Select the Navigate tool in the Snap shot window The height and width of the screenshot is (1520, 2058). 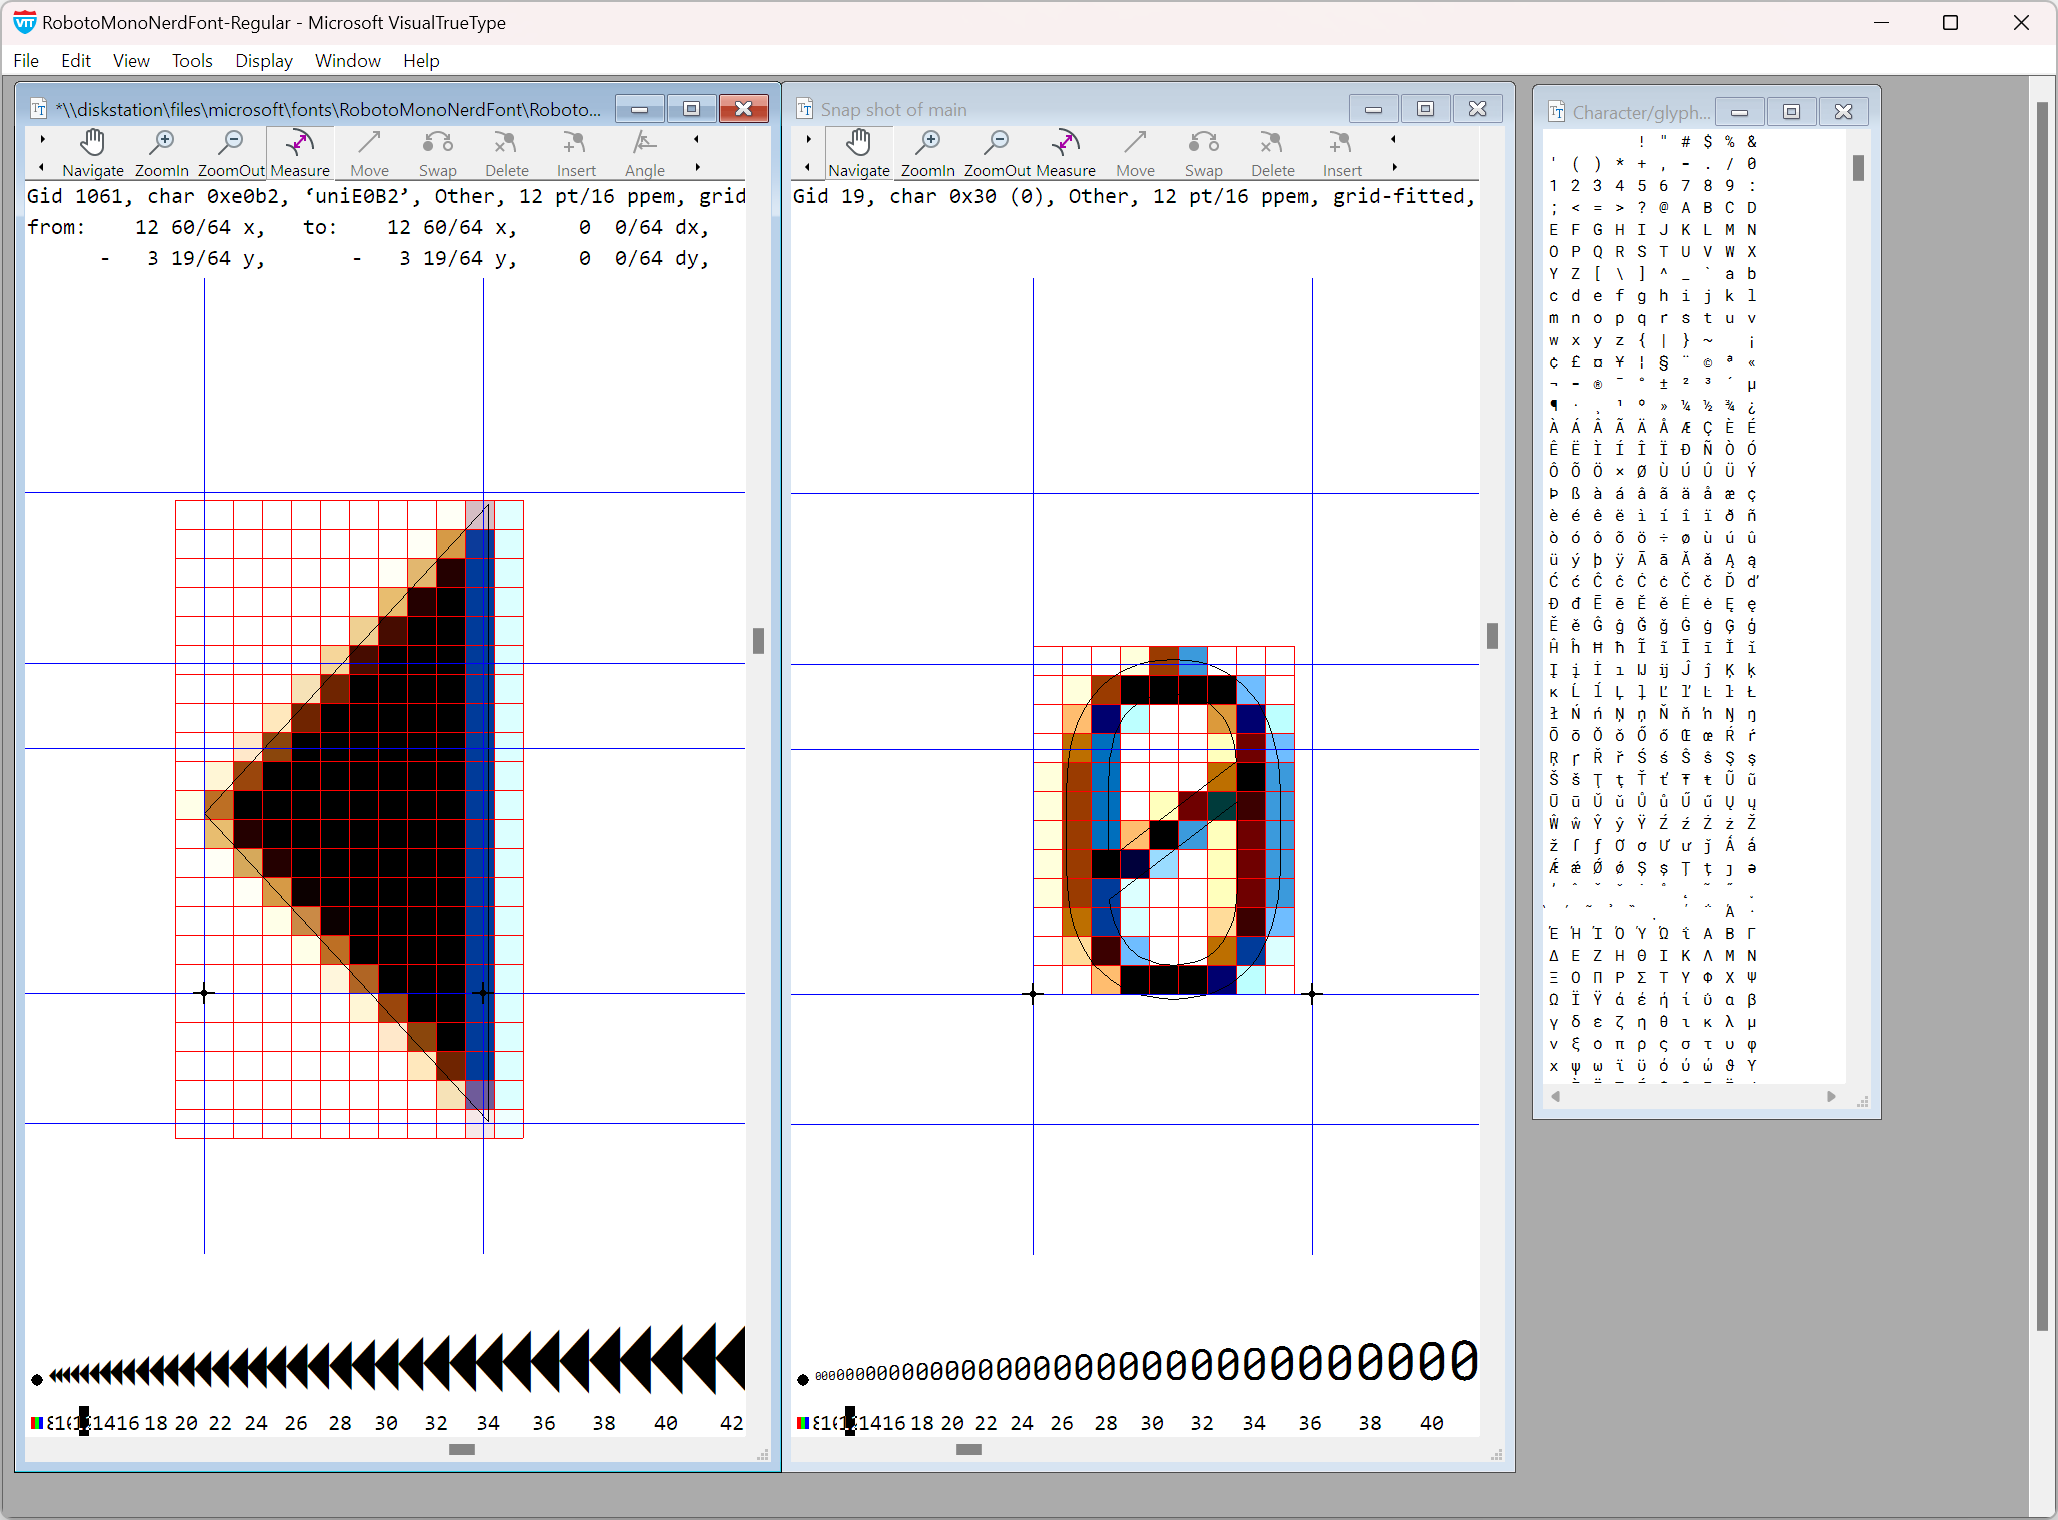[x=858, y=152]
